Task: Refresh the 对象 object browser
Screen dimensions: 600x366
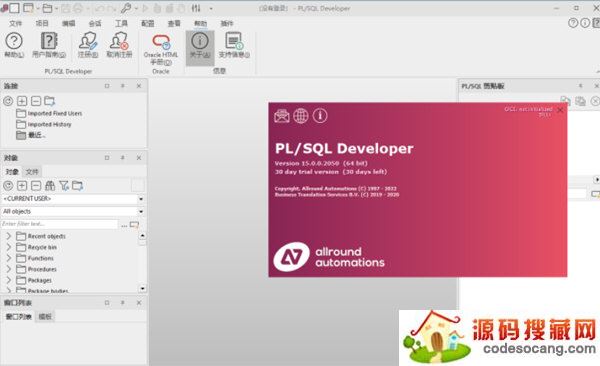Action: [x=8, y=186]
